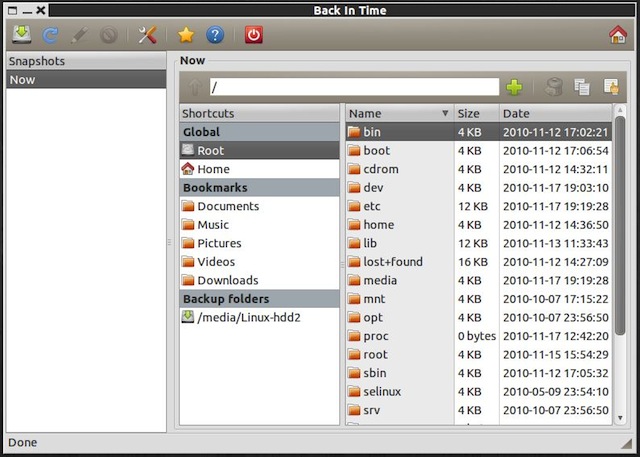
Task: Click the Videos bookmark folder icon
Action: click(x=188, y=262)
